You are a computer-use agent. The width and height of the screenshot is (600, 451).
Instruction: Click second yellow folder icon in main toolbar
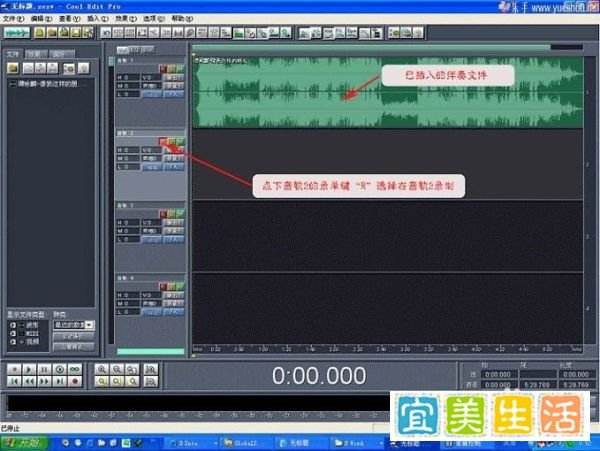point(52,33)
